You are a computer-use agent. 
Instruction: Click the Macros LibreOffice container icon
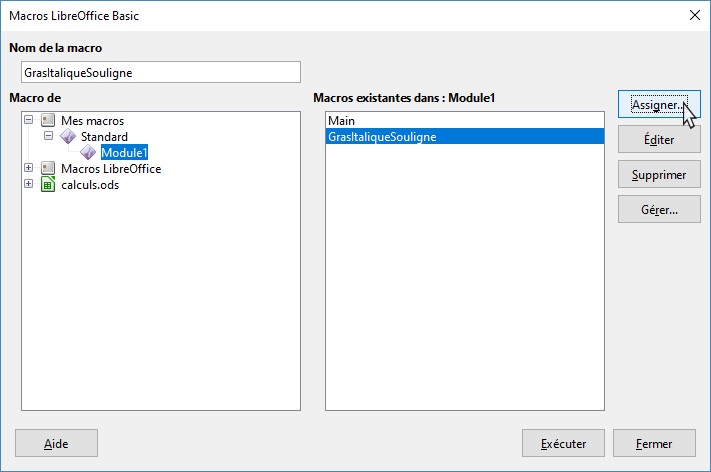47,169
